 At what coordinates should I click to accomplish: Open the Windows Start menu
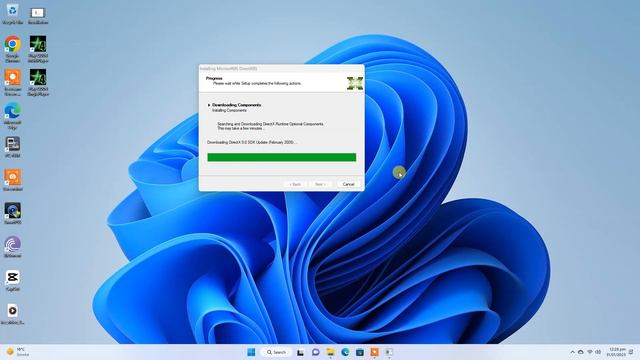tap(251, 352)
